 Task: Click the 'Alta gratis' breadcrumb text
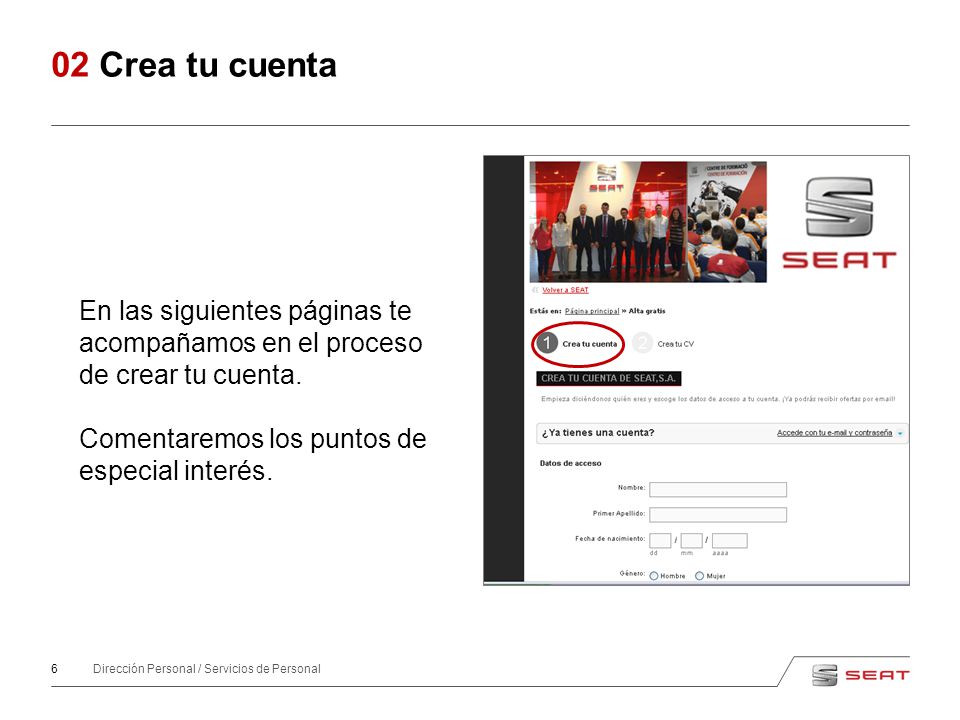point(647,311)
